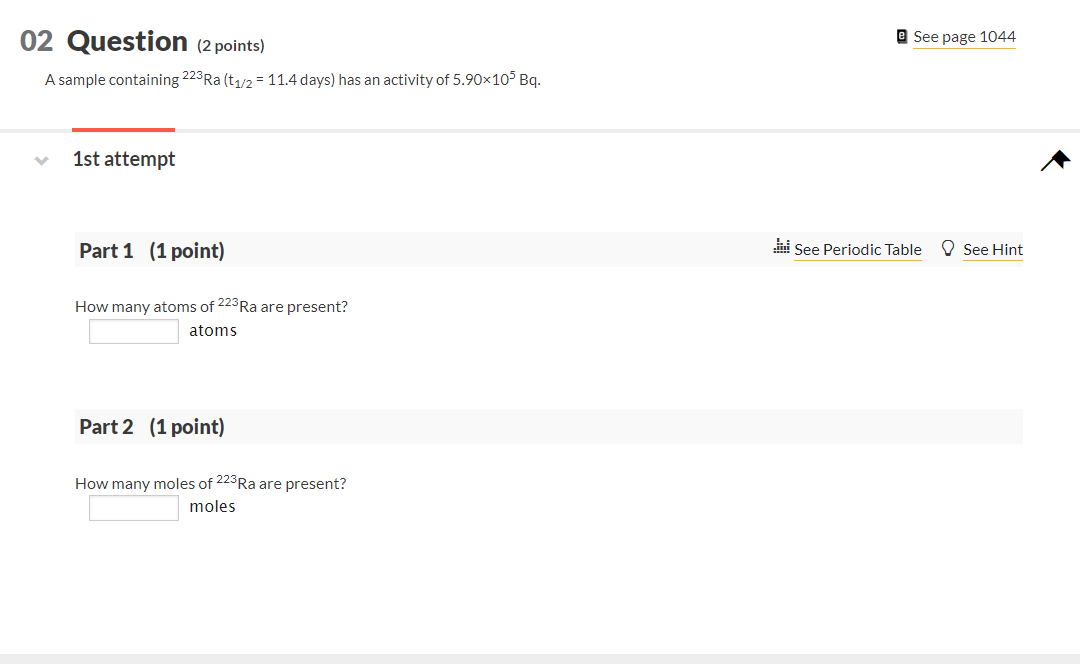
Task: Open the See Periodic Table link
Action: [857, 249]
